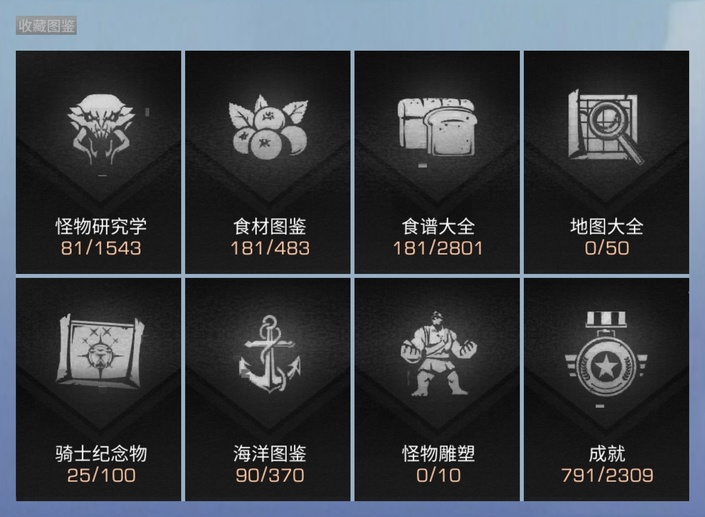Open 成就 card title

click(x=607, y=454)
